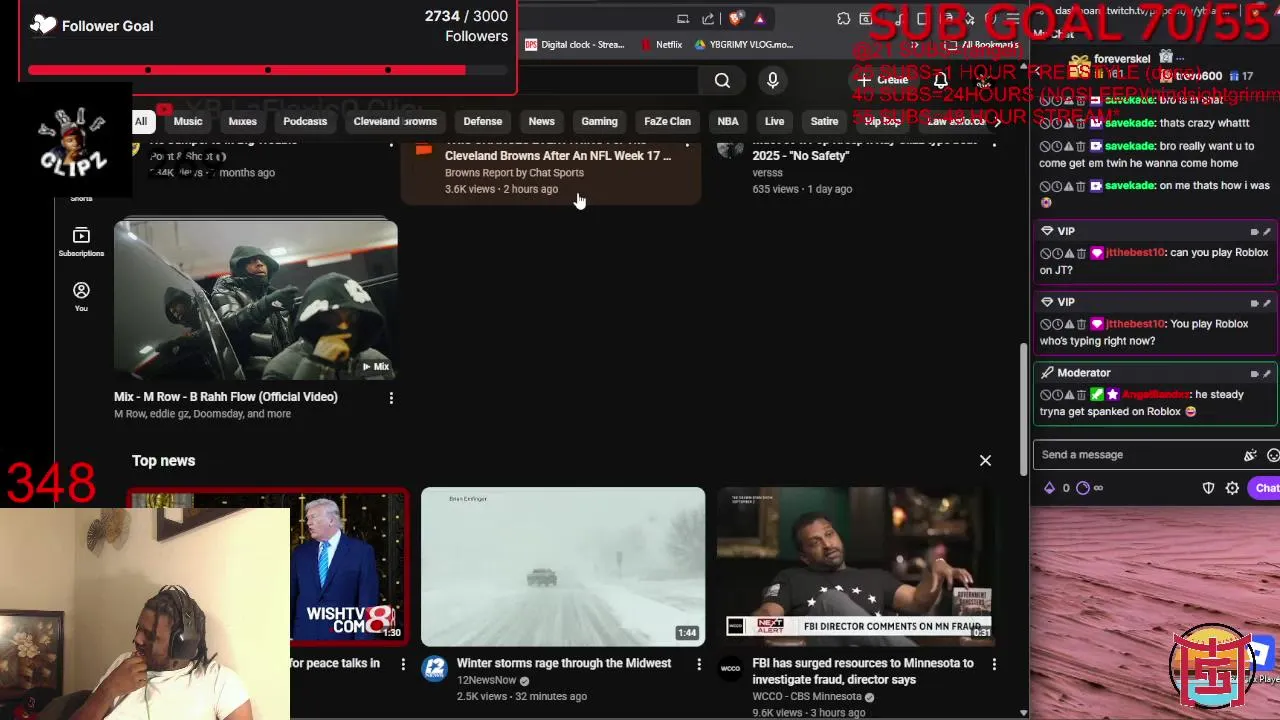Select the Podcasts filter chip
The image size is (1280, 720).
(x=305, y=122)
